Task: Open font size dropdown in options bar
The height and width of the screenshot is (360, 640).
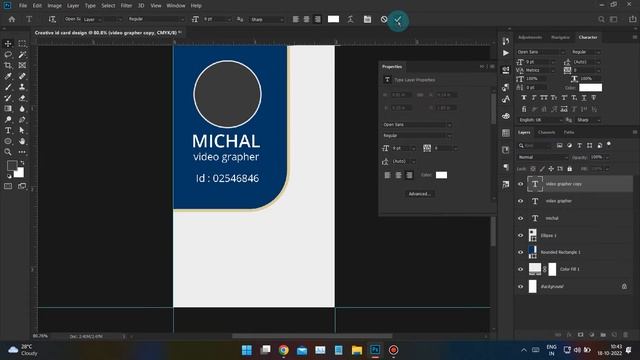Action: (x=229, y=19)
